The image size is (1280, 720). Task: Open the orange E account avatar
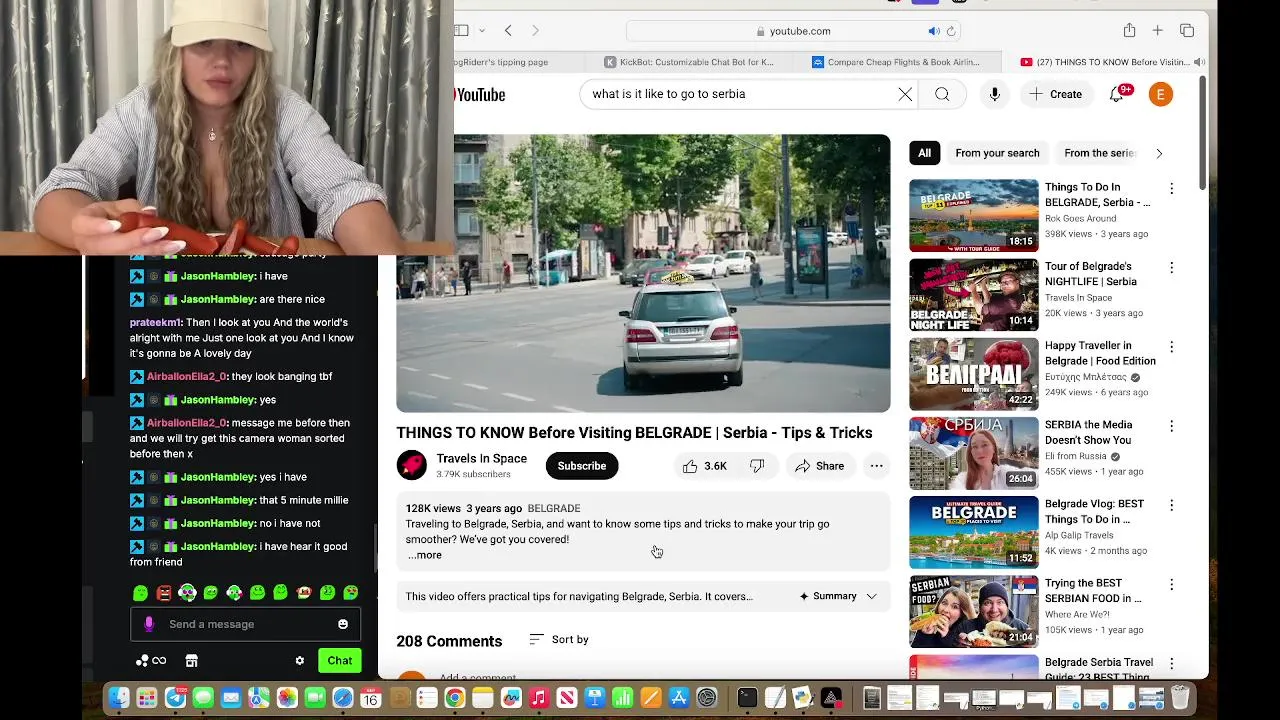coord(1160,94)
